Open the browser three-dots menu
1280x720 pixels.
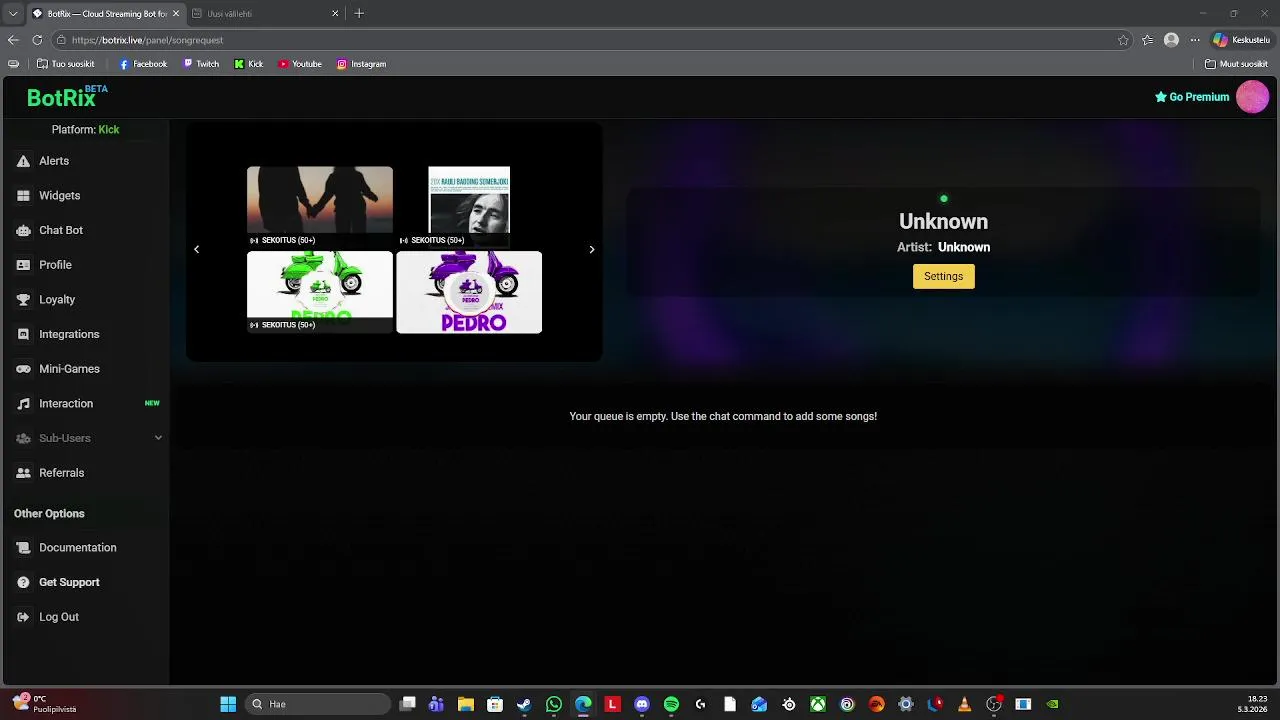point(1195,40)
